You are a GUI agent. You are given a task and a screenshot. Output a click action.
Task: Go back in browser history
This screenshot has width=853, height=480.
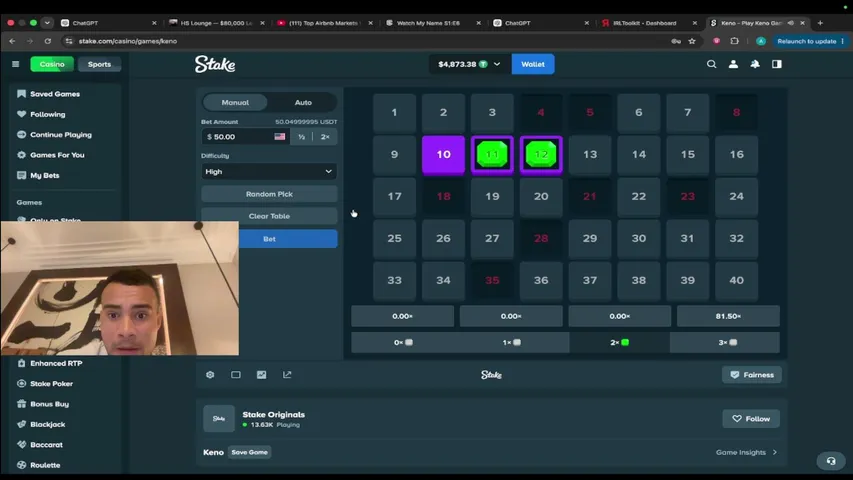pyautogui.click(x=12, y=41)
